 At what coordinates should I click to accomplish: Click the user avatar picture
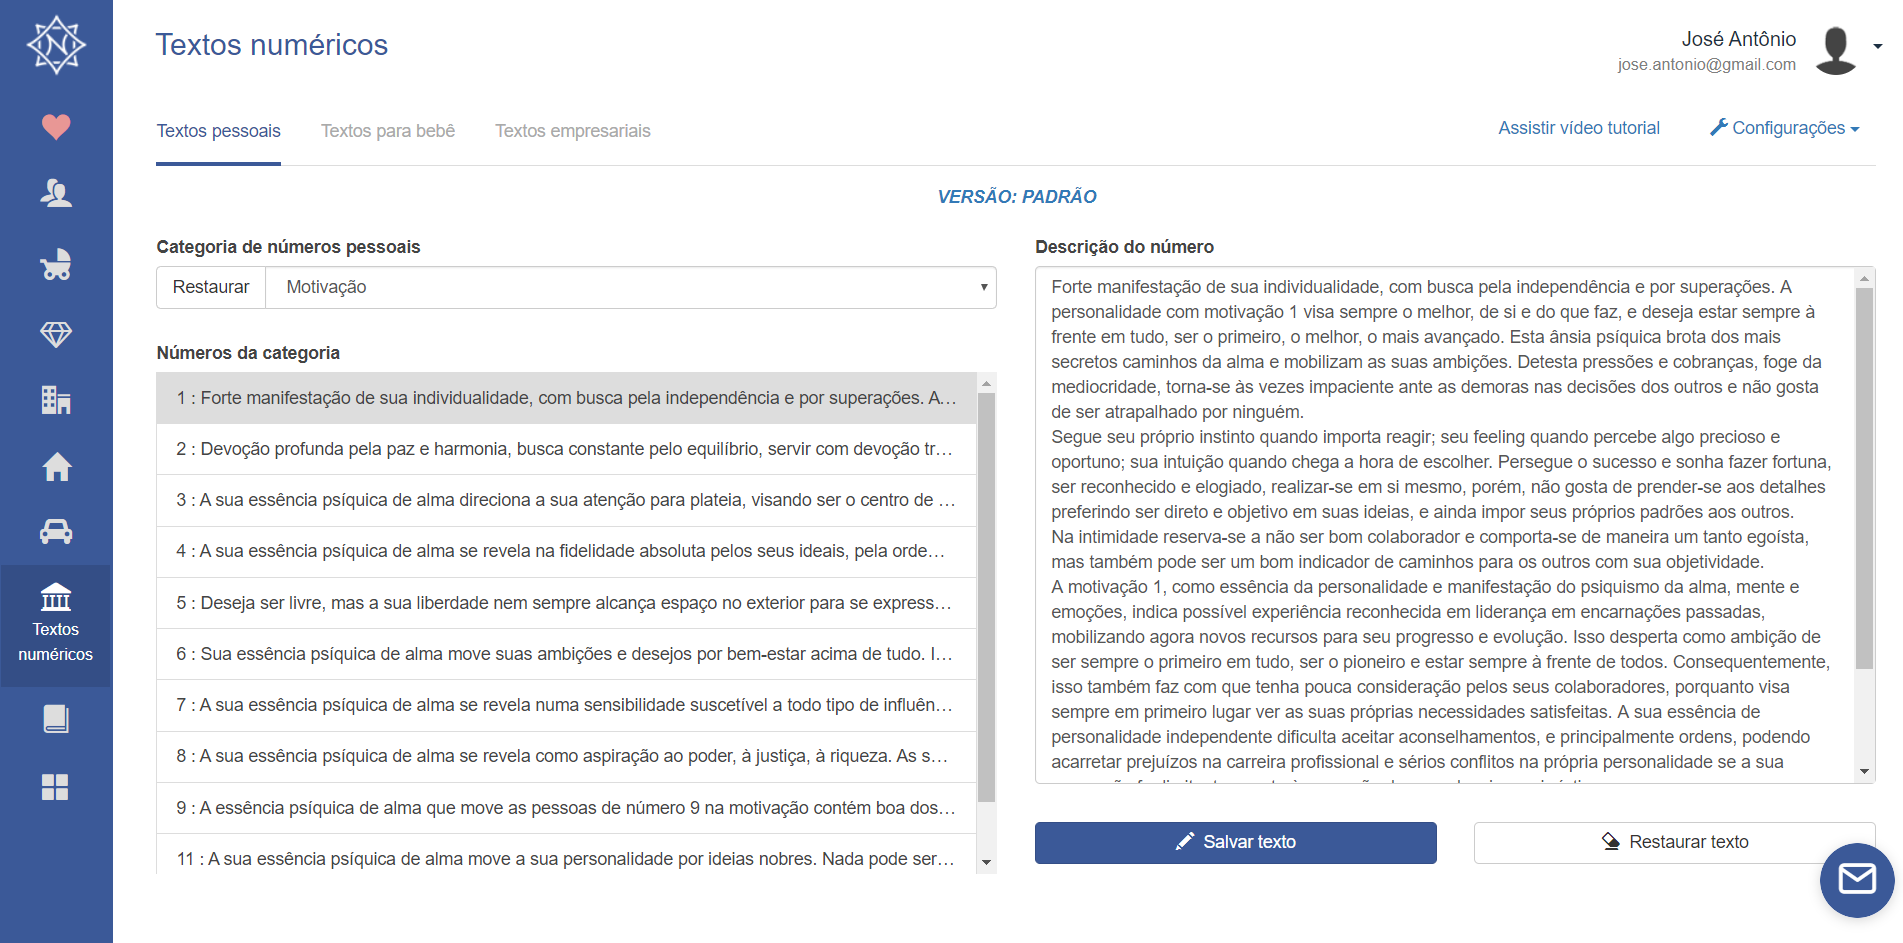(1835, 51)
